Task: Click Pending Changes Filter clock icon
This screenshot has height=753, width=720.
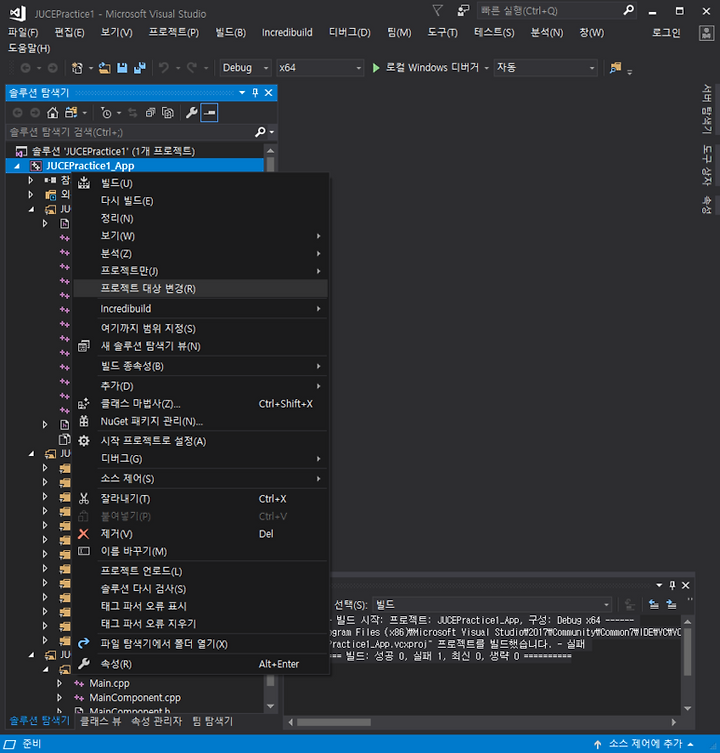Action: 106,113
